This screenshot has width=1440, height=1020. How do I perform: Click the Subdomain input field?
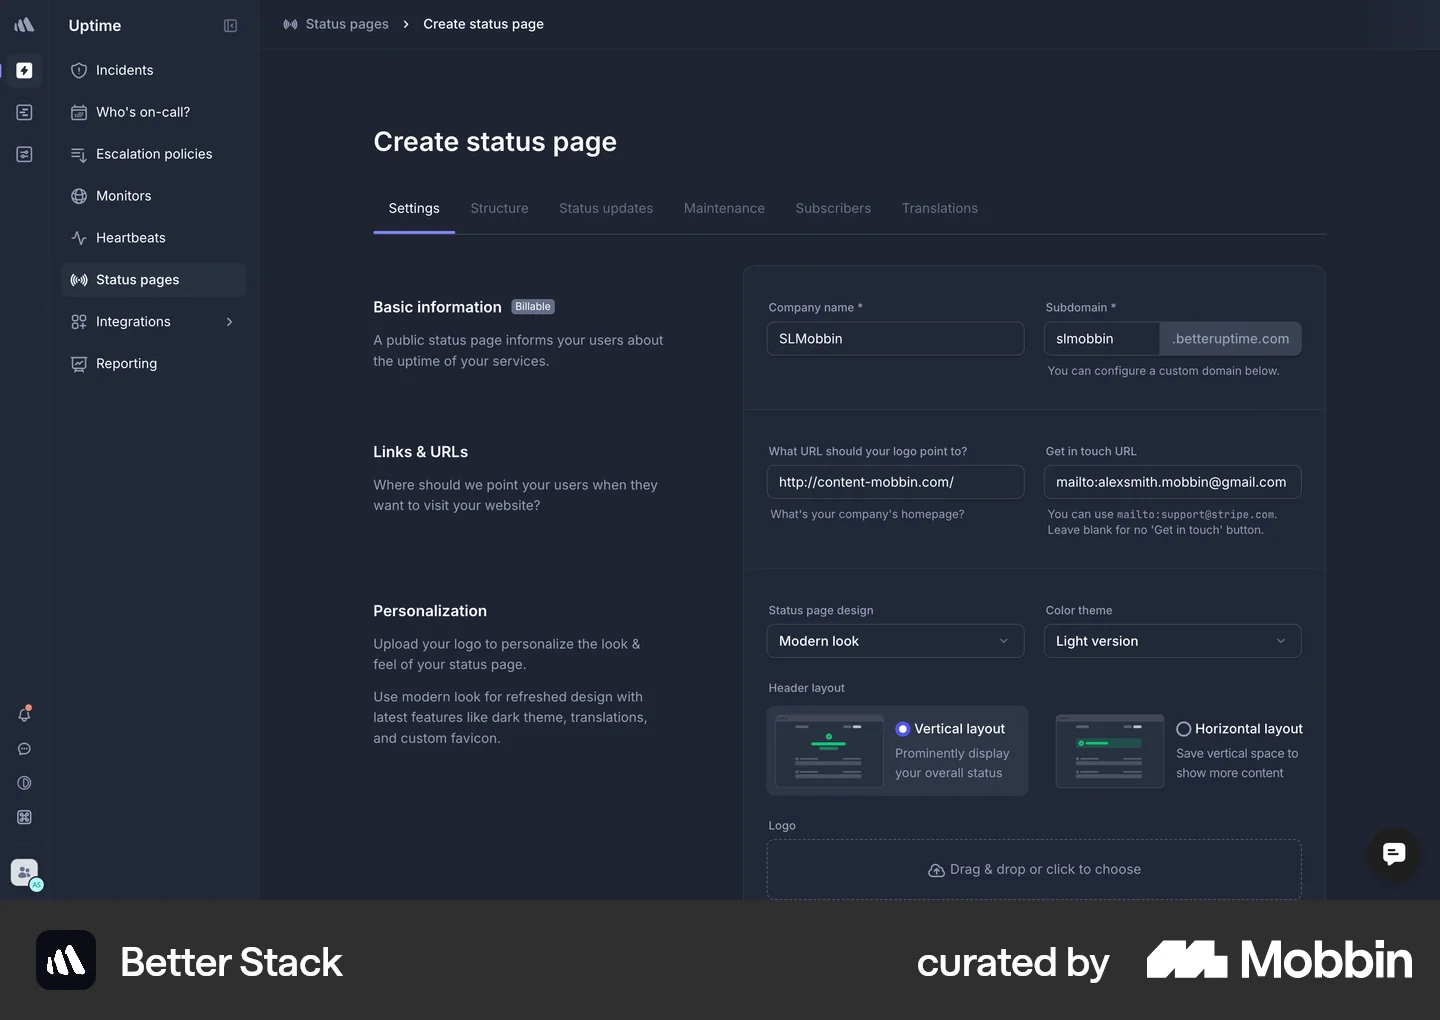1101,339
